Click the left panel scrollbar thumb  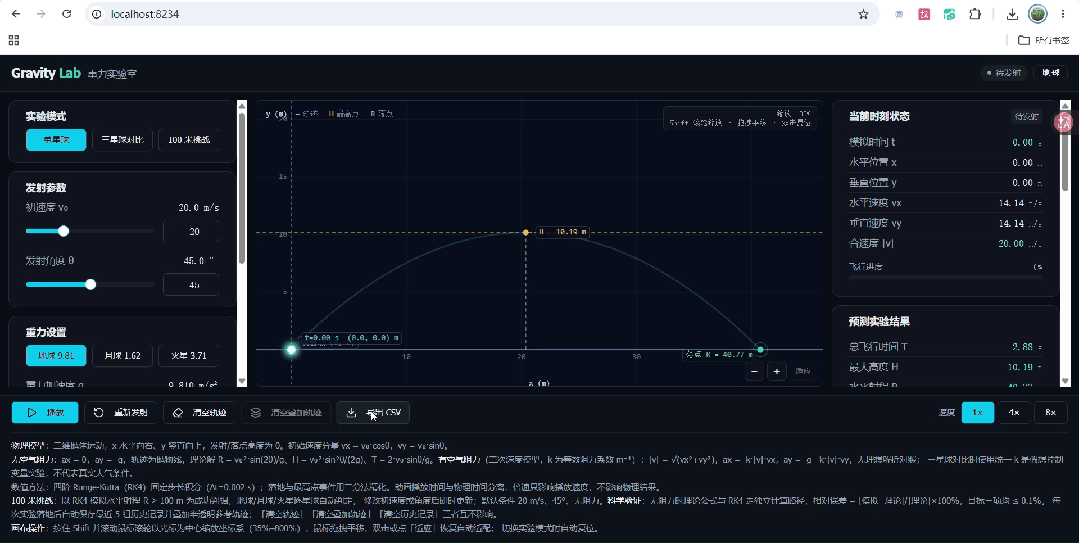(x=242, y=187)
